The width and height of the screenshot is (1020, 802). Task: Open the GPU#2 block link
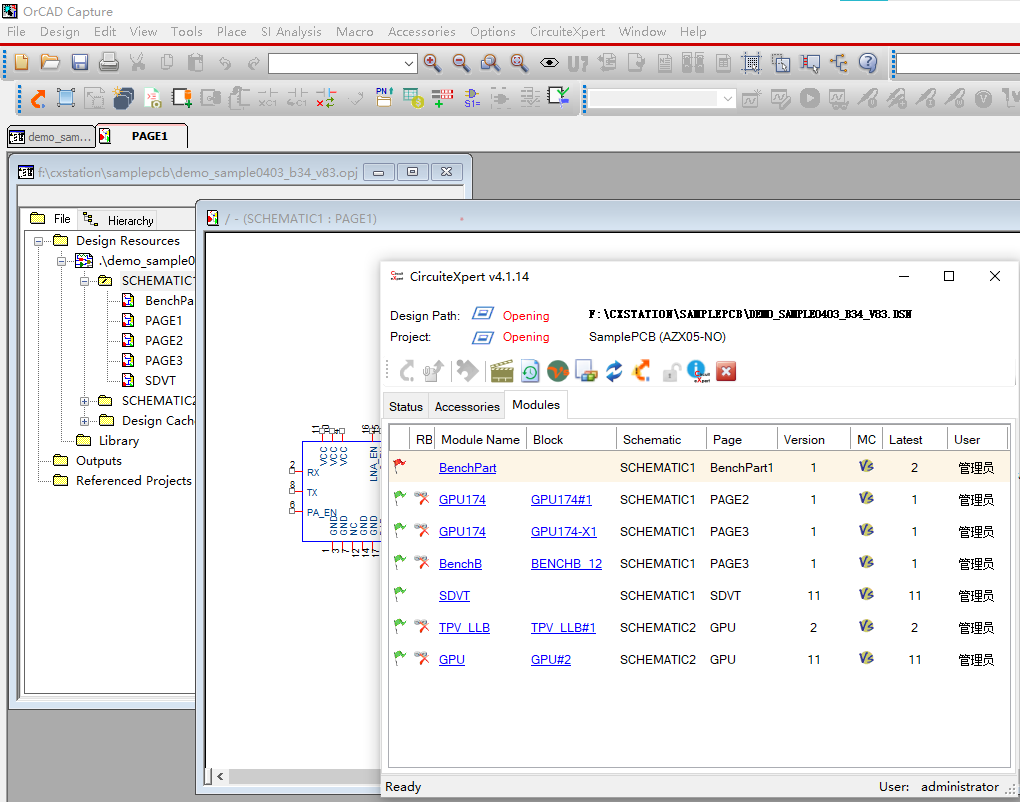tap(550, 660)
